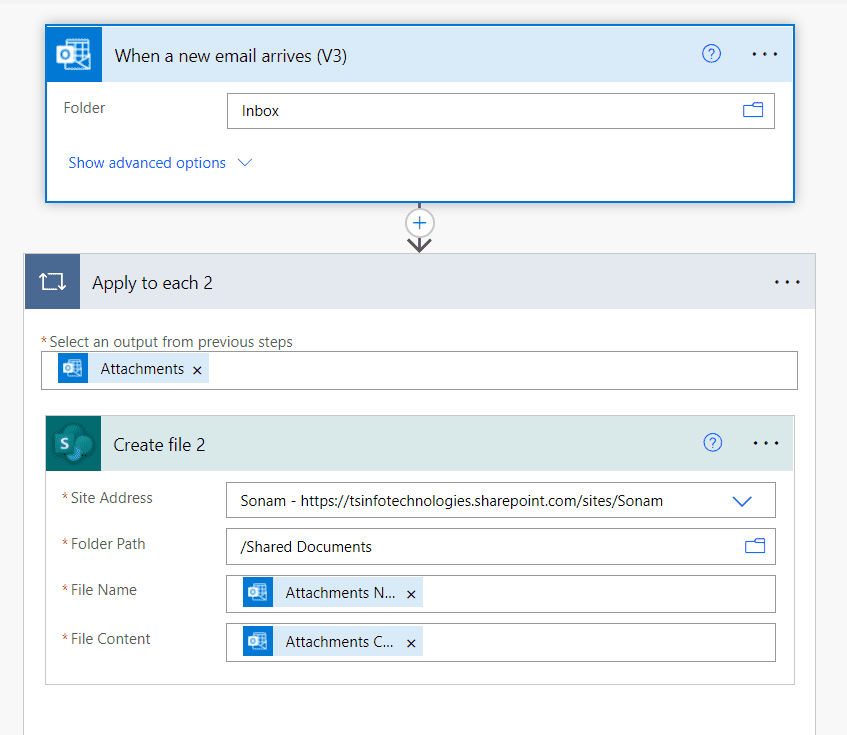Open the Site Address dropdown arrow
Screen dimensions: 847x735
click(x=742, y=501)
